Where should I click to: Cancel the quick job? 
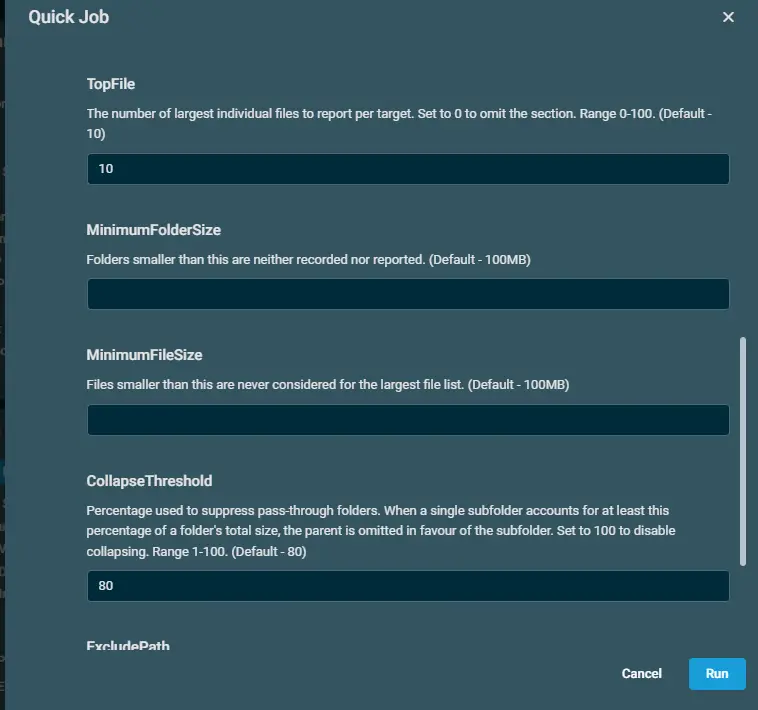[641, 673]
